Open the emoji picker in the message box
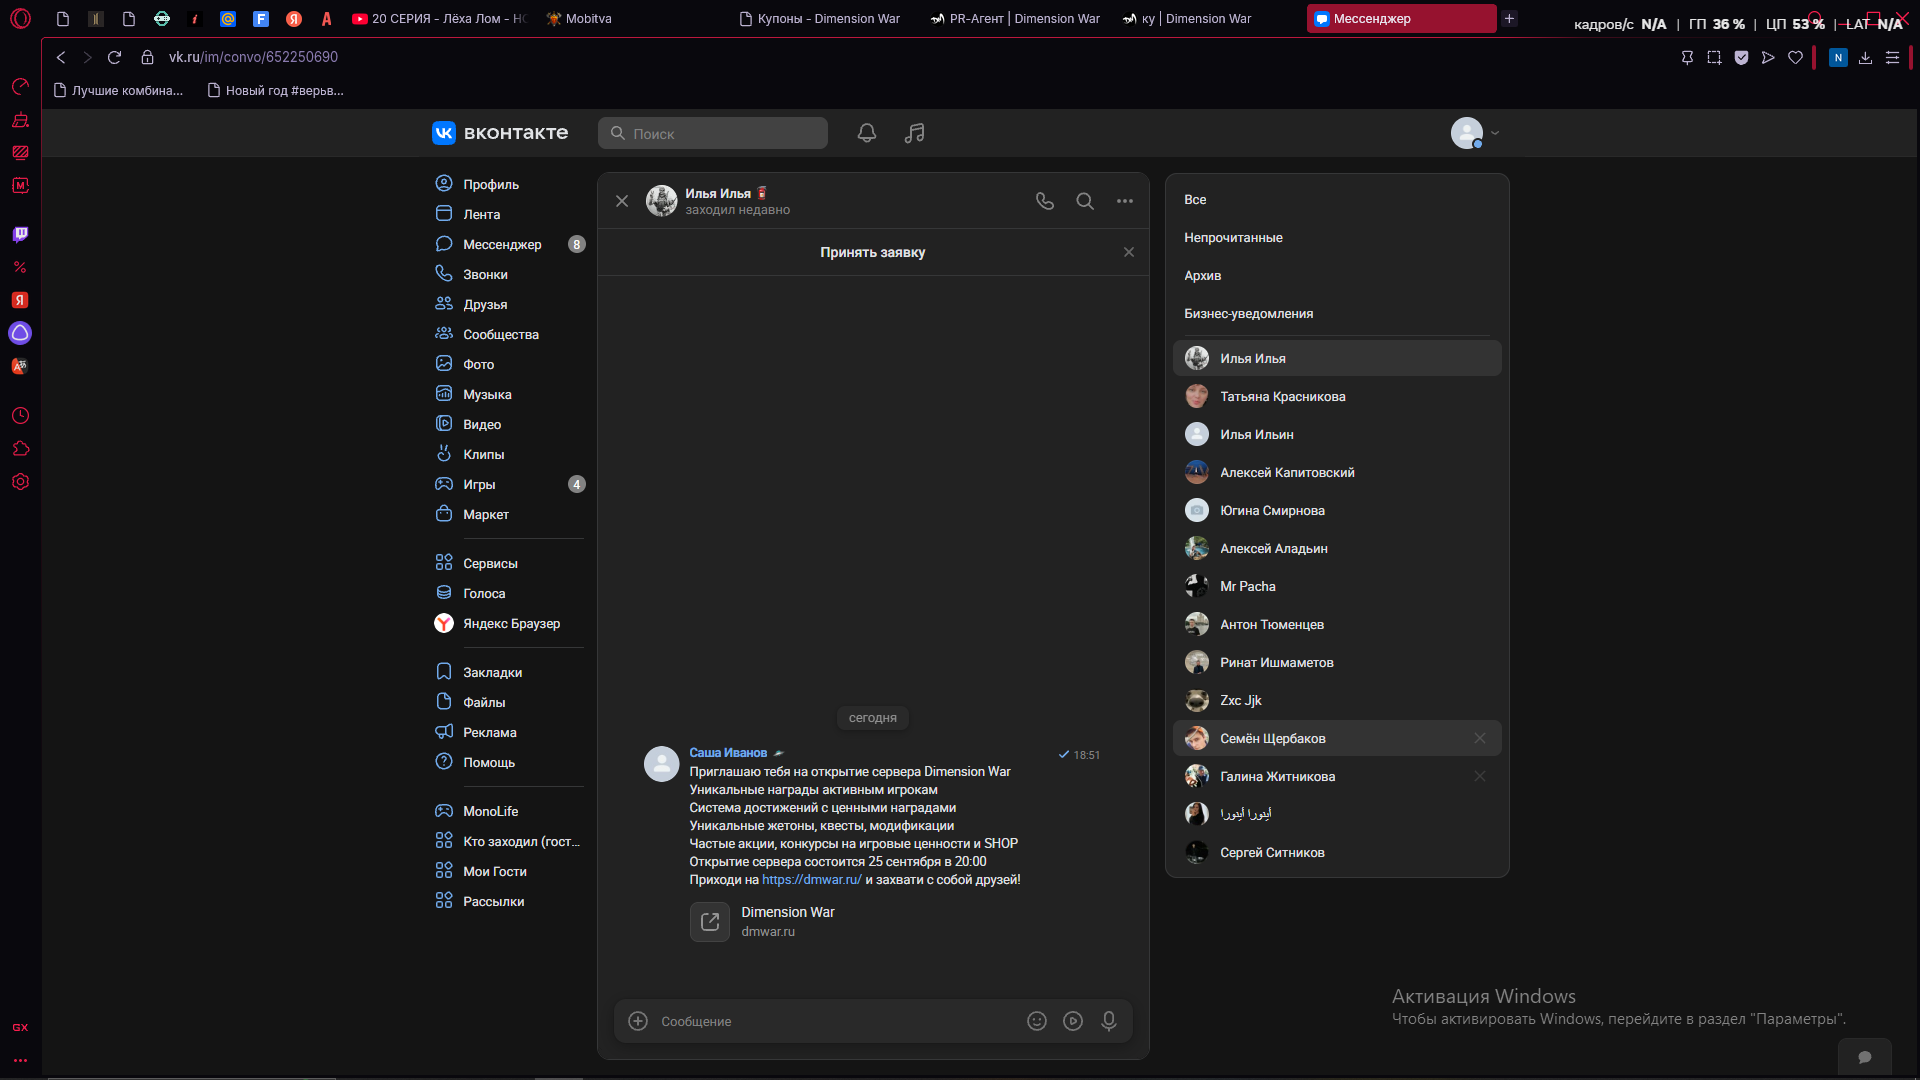This screenshot has width=1920, height=1080. [x=1037, y=1021]
